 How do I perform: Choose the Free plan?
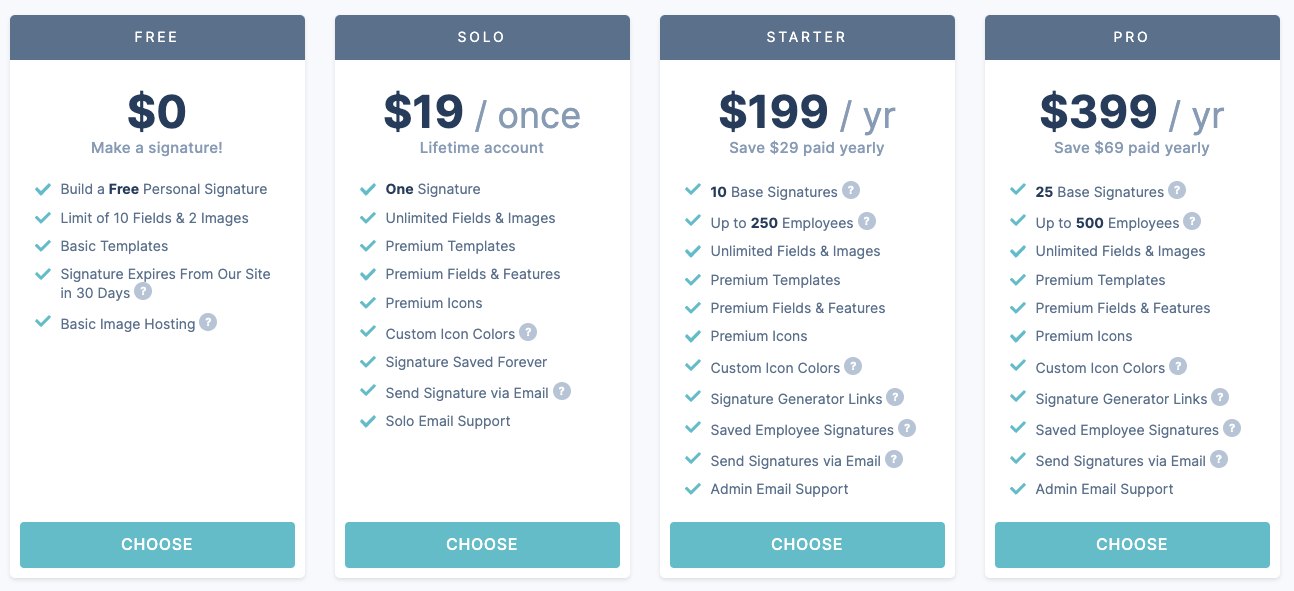(x=157, y=545)
